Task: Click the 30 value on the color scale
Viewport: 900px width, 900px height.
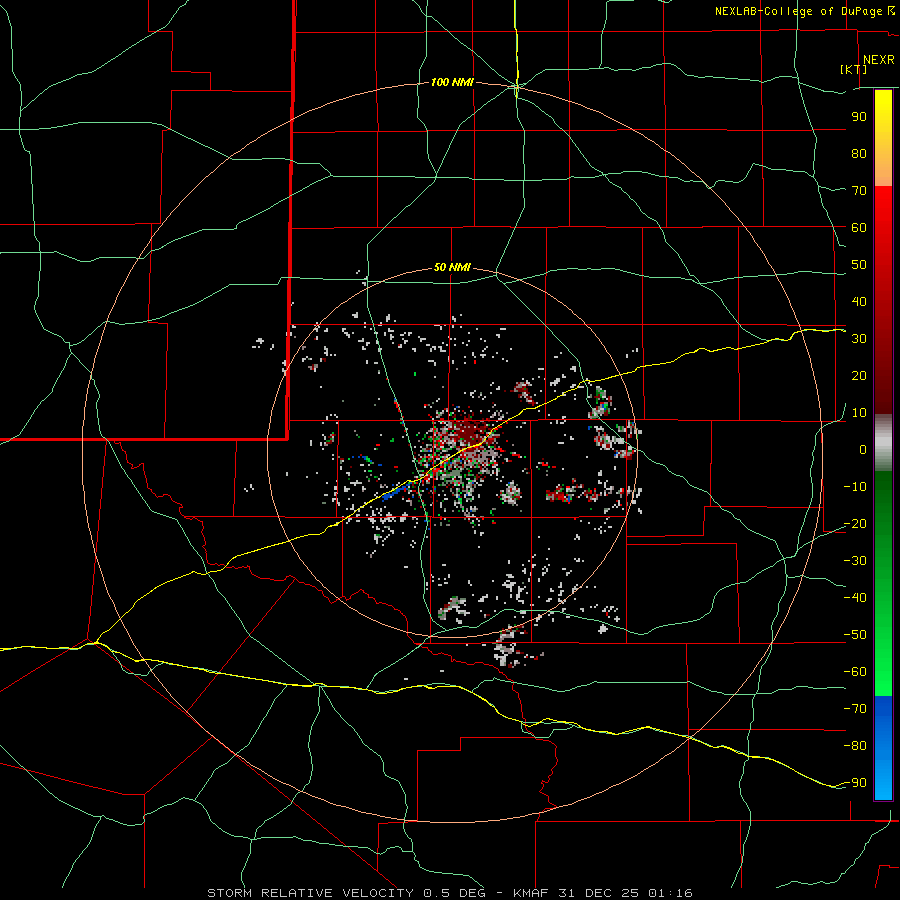Action: [x=859, y=339]
